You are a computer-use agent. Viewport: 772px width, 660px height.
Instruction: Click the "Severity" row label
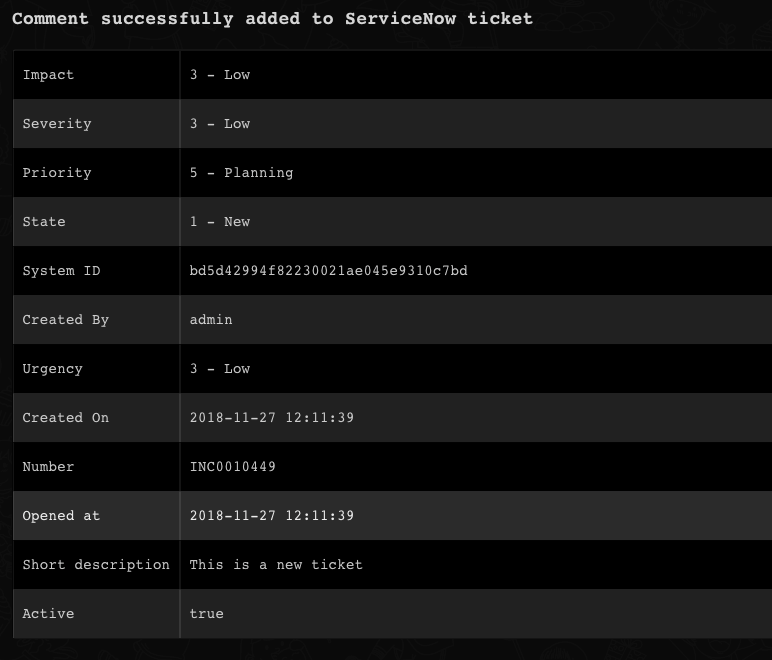click(57, 124)
